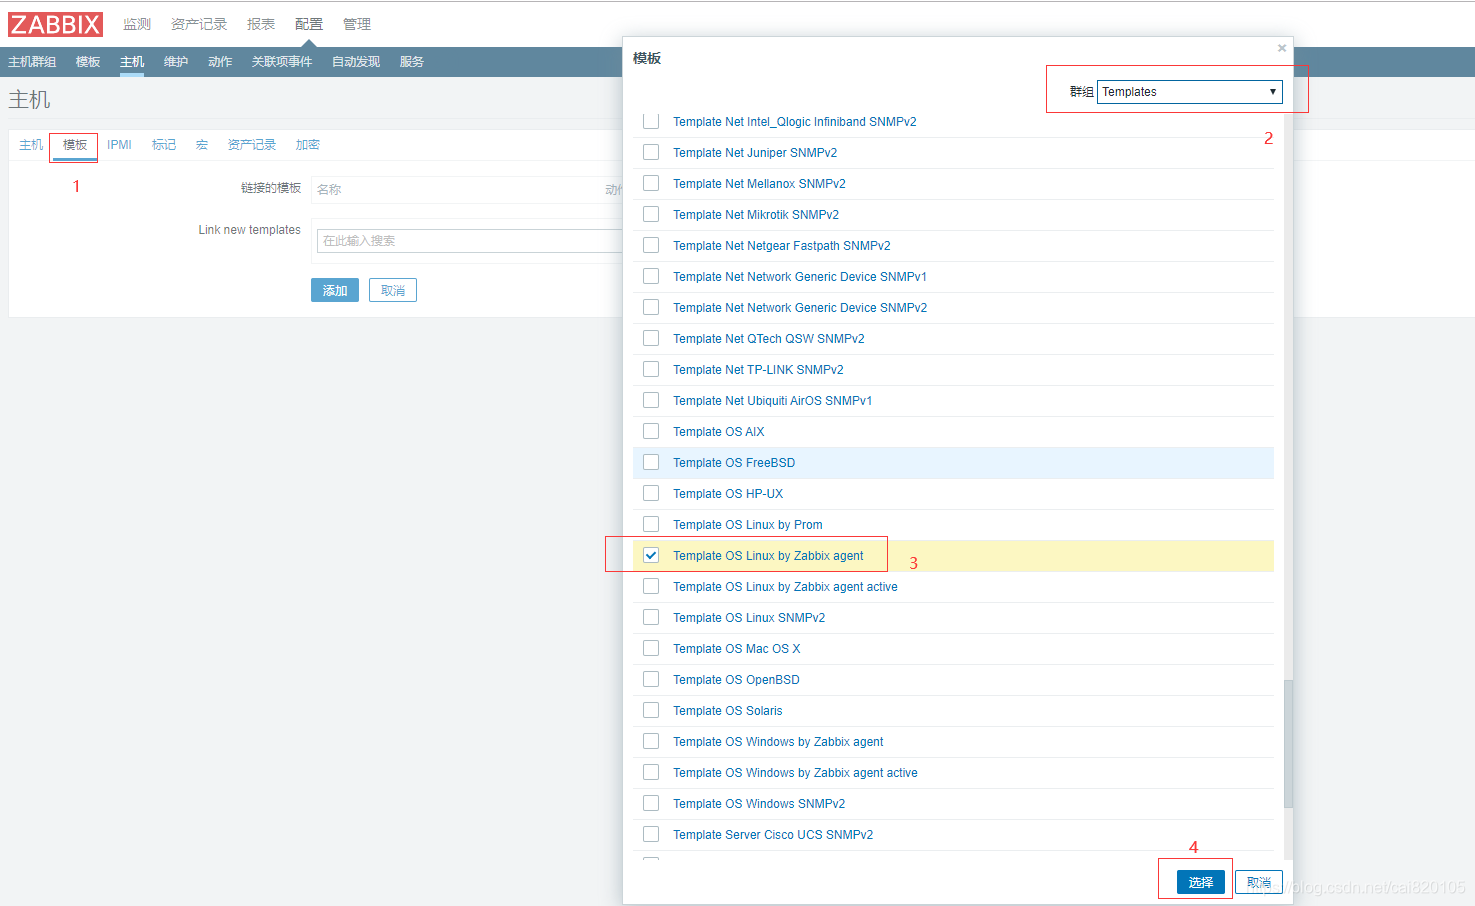Open the 资产记录 top menu

[199, 24]
